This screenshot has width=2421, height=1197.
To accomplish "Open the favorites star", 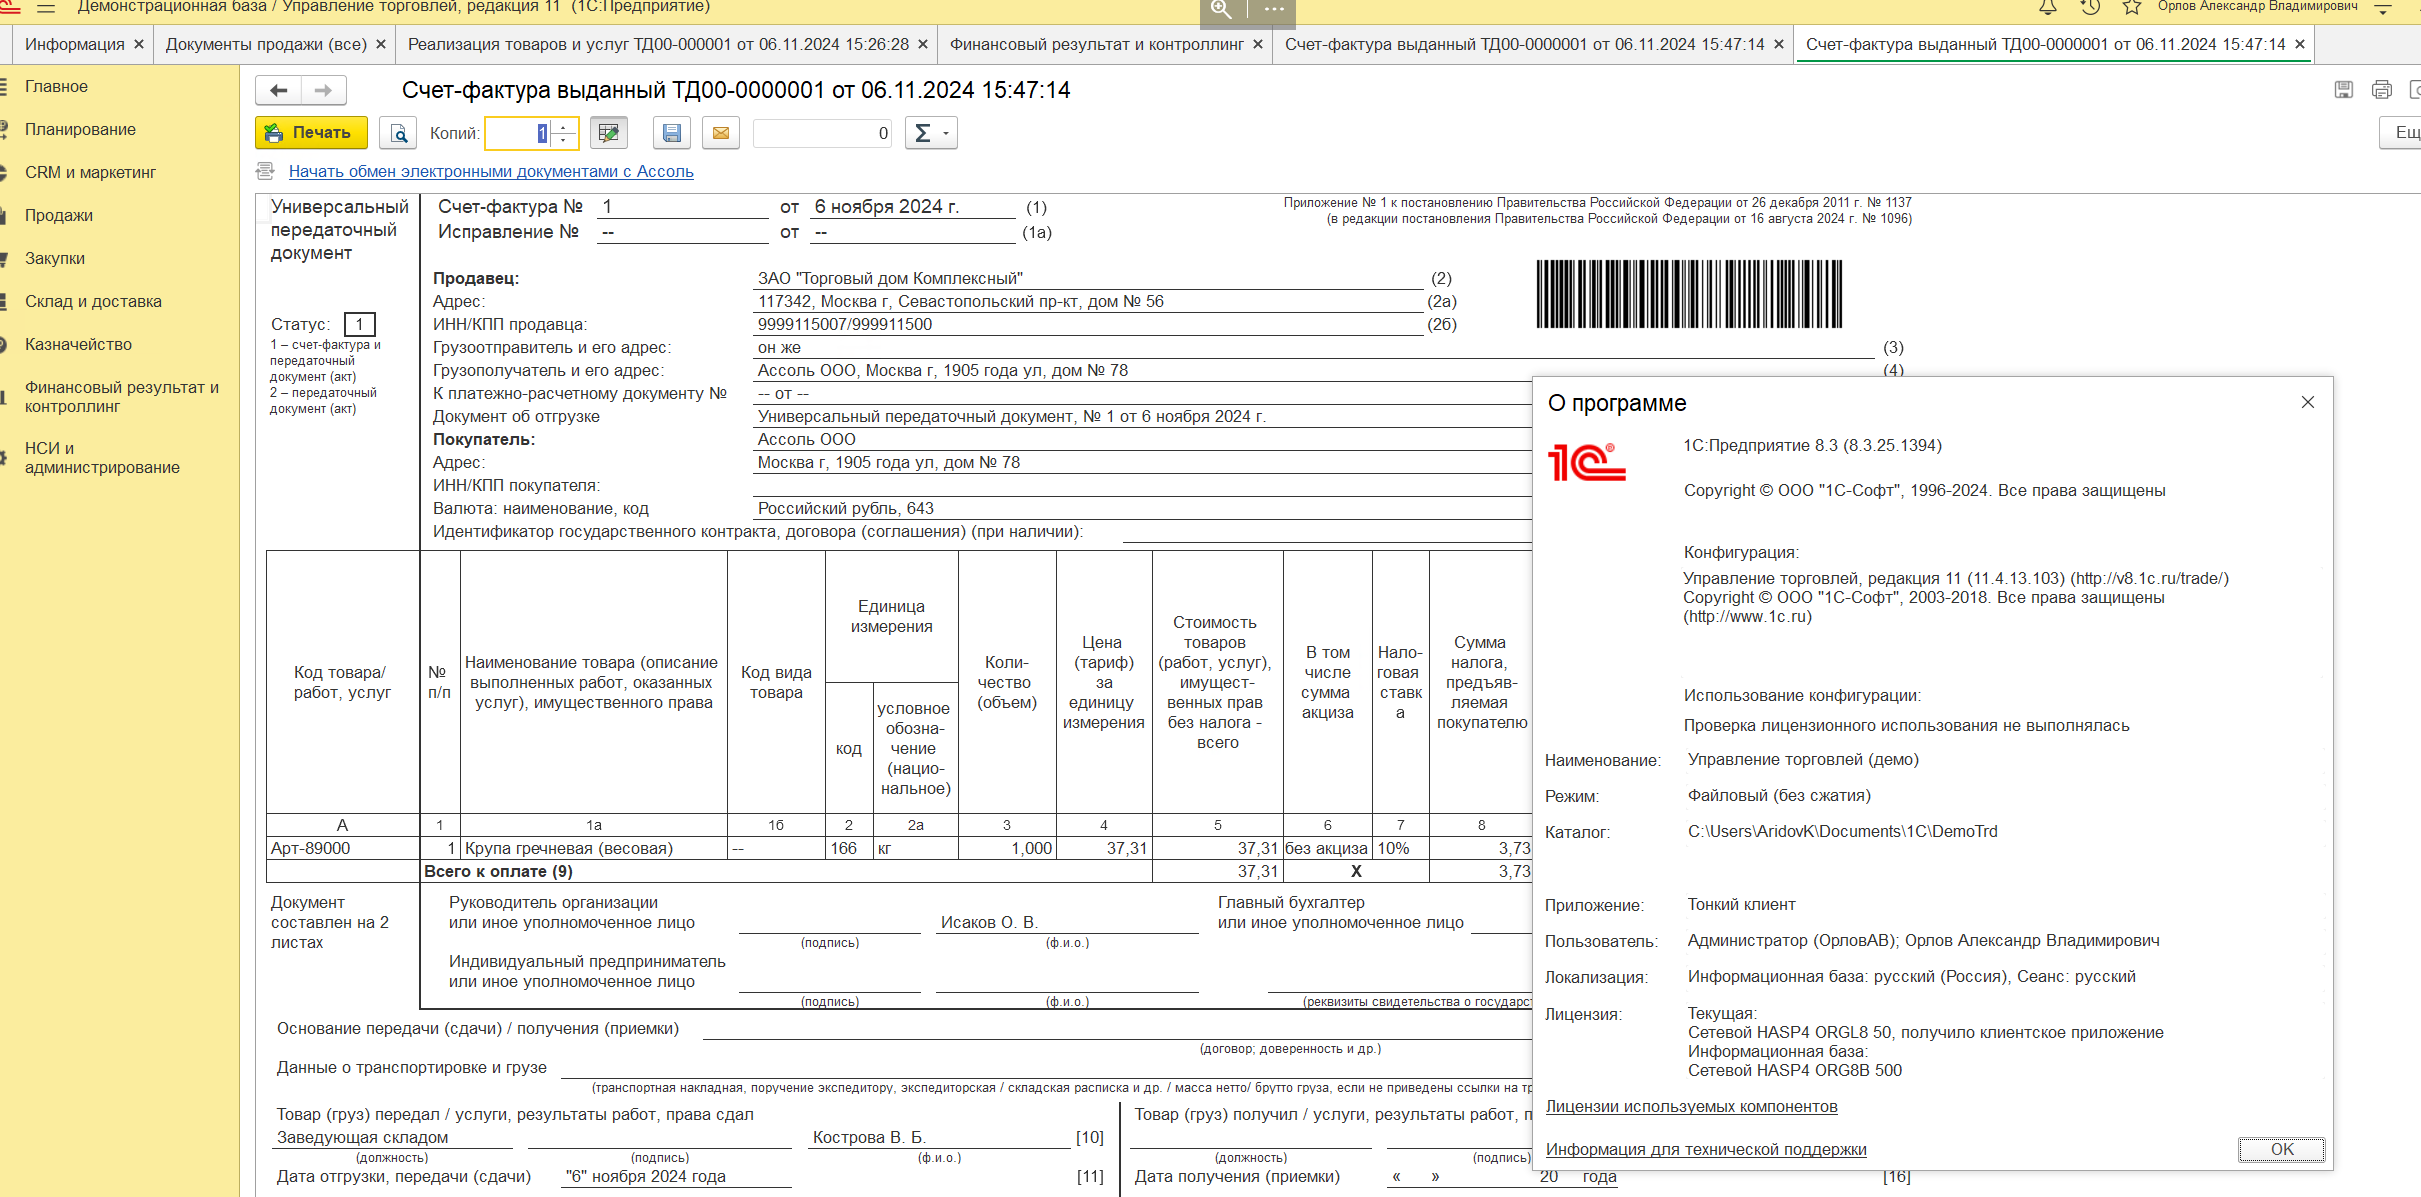I will tap(2132, 8).
